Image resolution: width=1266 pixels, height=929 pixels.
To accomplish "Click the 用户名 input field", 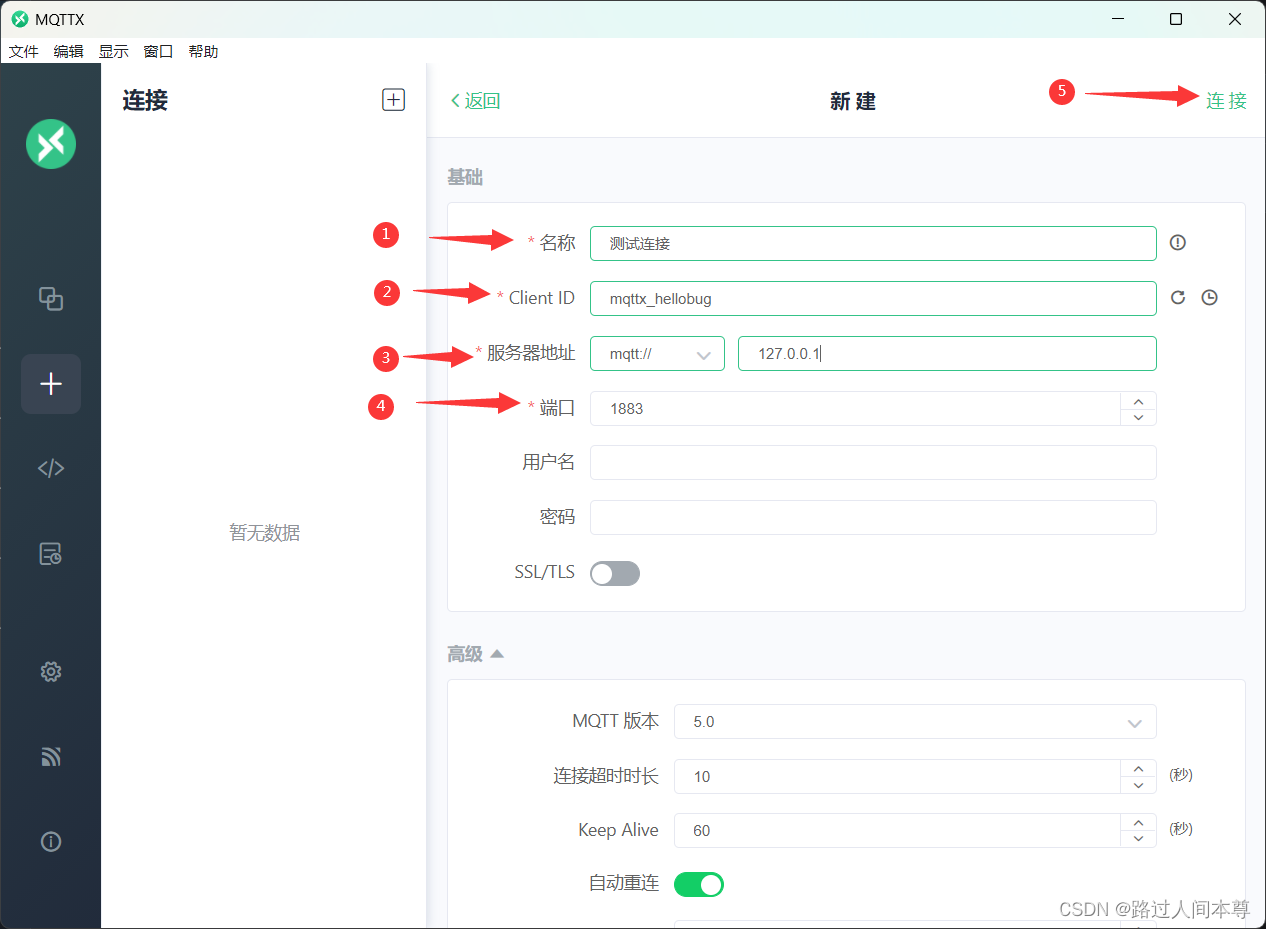I will tap(873, 463).
